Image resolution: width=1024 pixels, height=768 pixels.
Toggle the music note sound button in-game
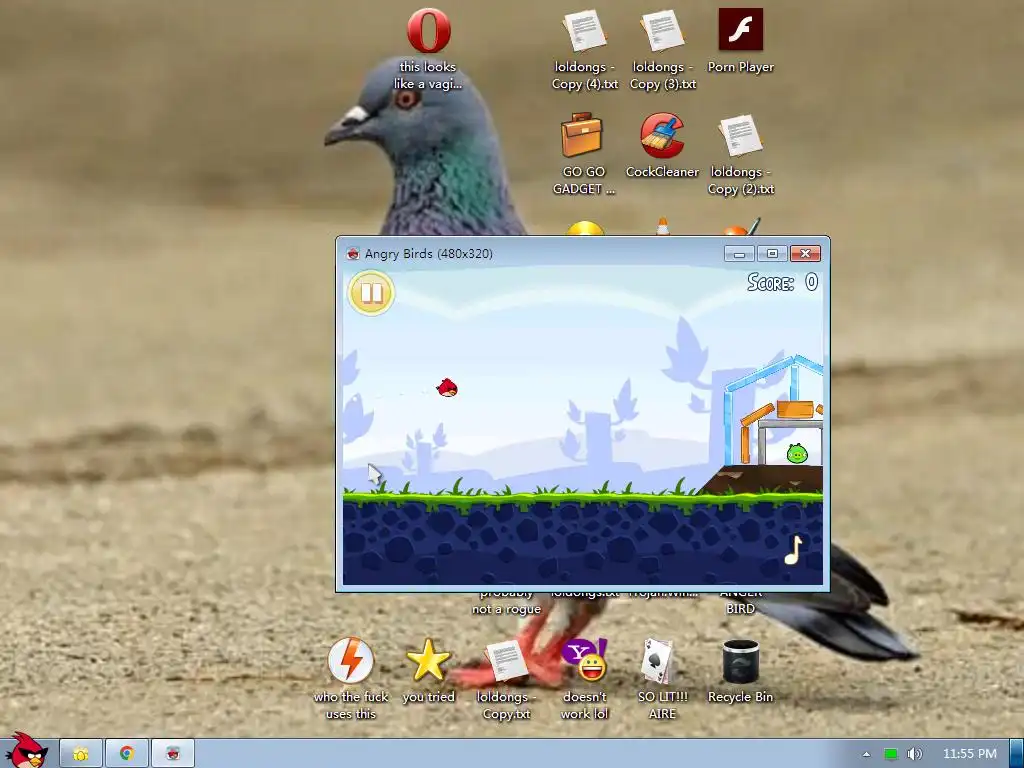click(793, 550)
